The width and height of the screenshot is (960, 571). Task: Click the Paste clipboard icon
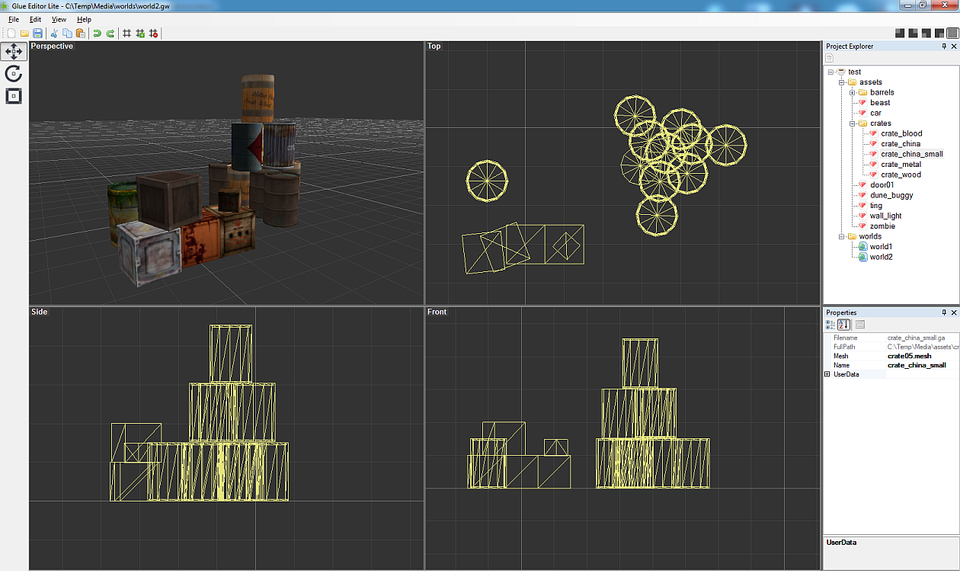[x=80, y=33]
